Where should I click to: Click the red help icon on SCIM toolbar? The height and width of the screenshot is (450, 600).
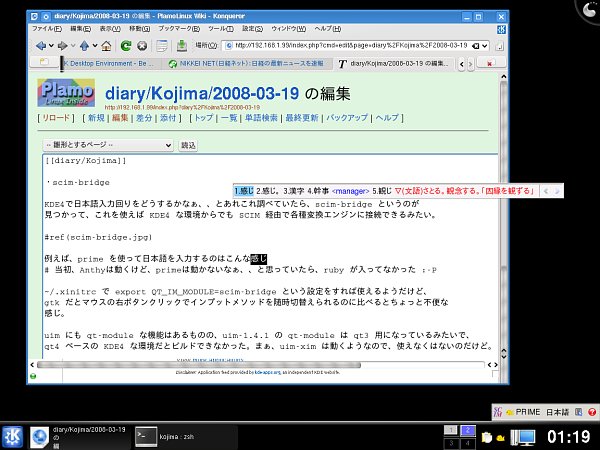coord(592,412)
